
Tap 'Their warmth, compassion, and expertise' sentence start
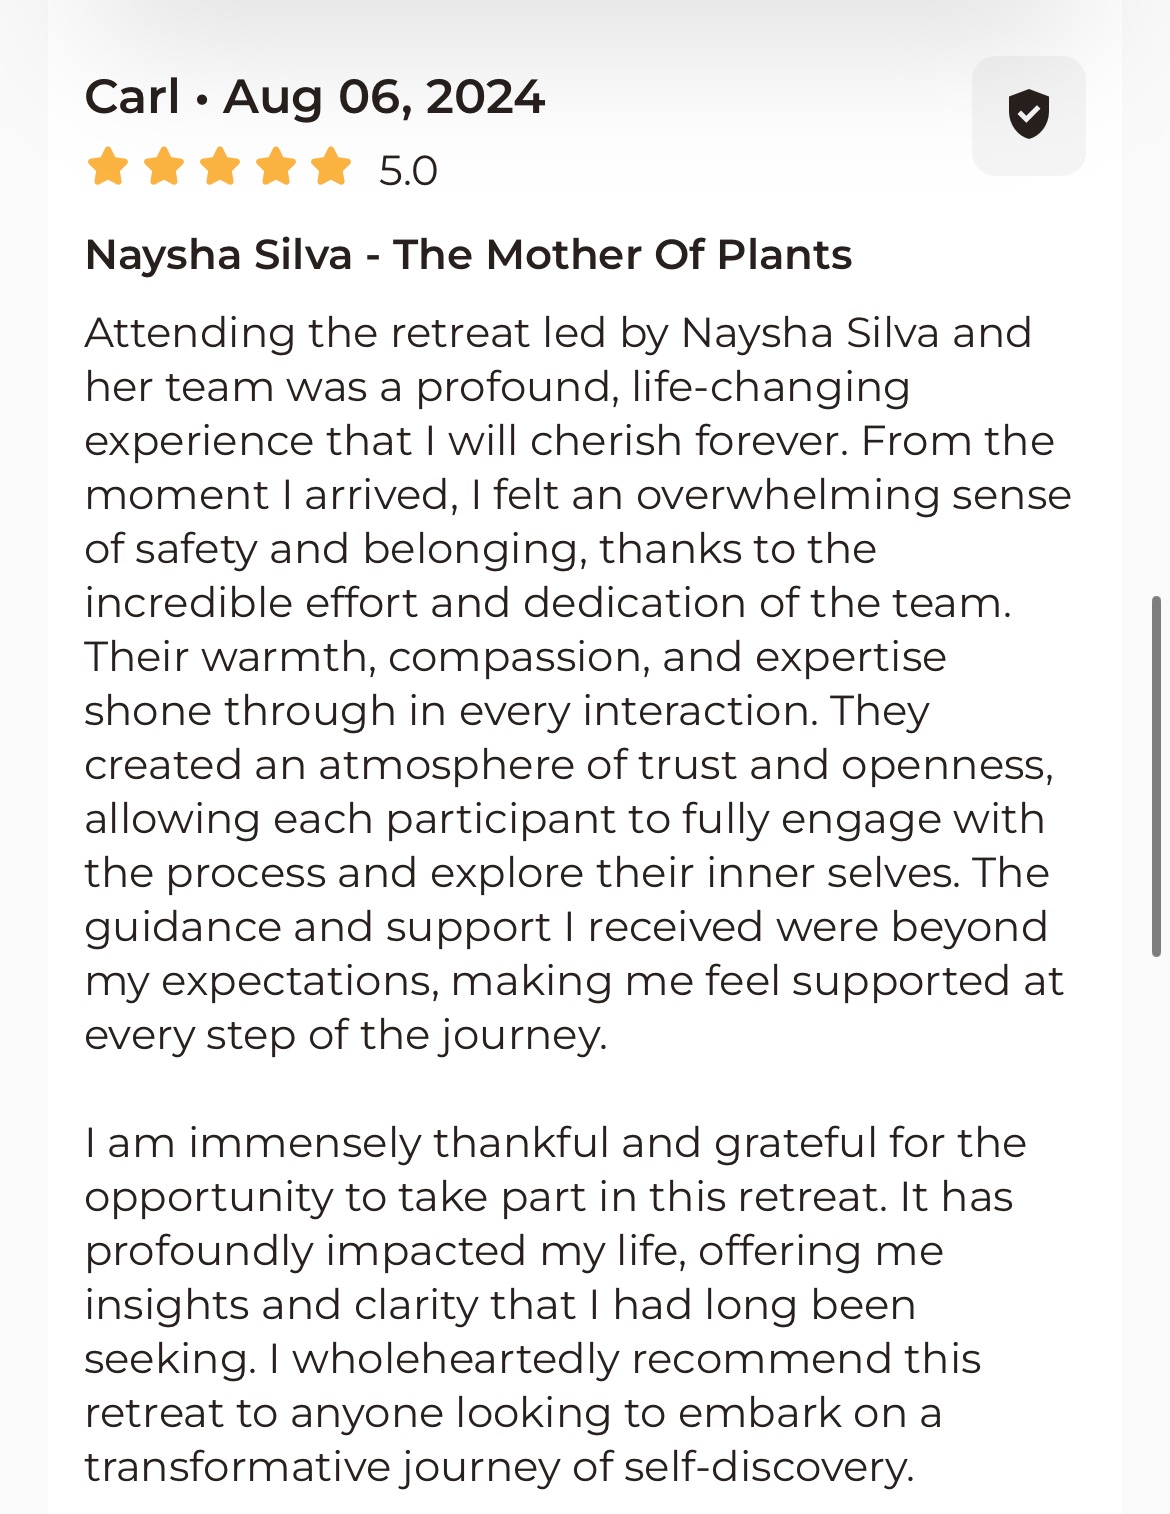point(514,657)
